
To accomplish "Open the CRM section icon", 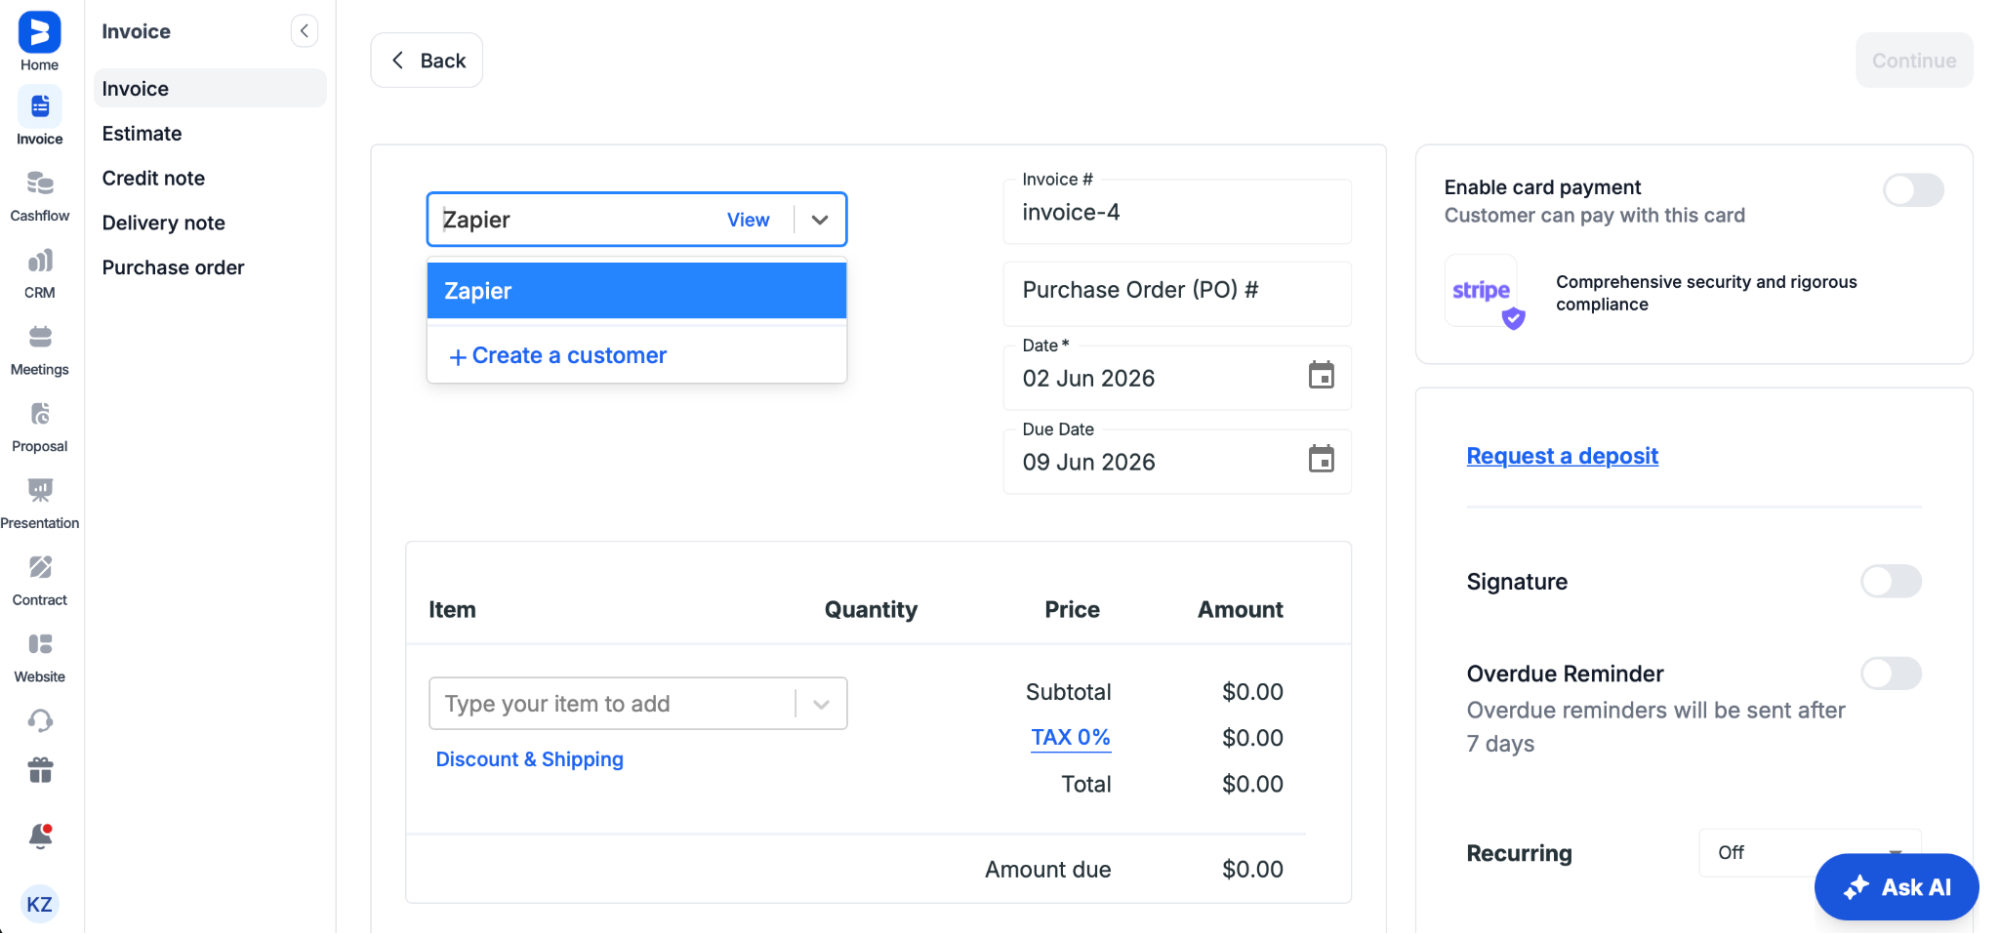I will click(40, 261).
